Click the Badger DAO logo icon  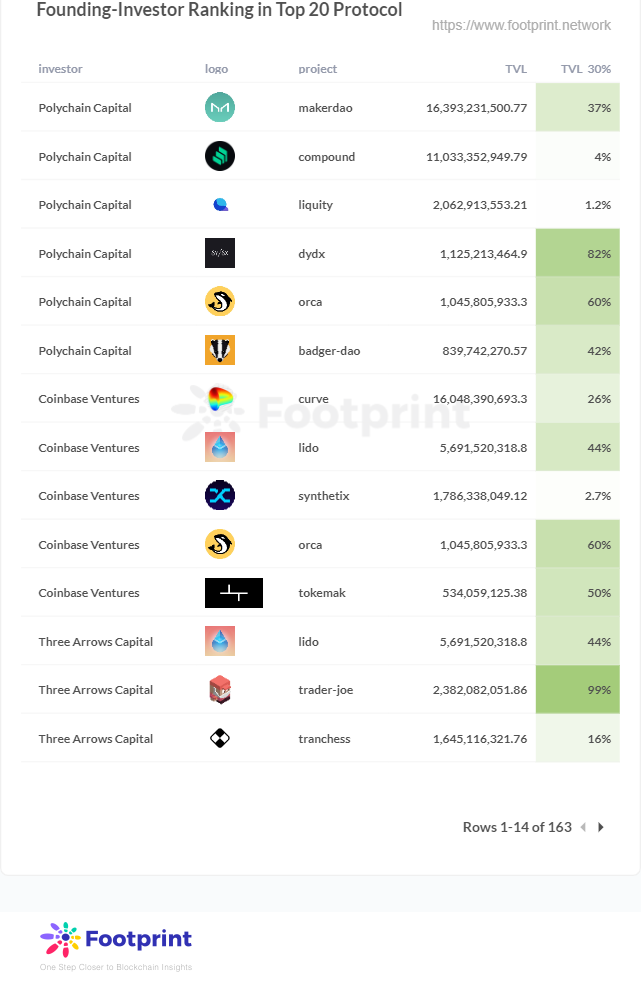220,350
